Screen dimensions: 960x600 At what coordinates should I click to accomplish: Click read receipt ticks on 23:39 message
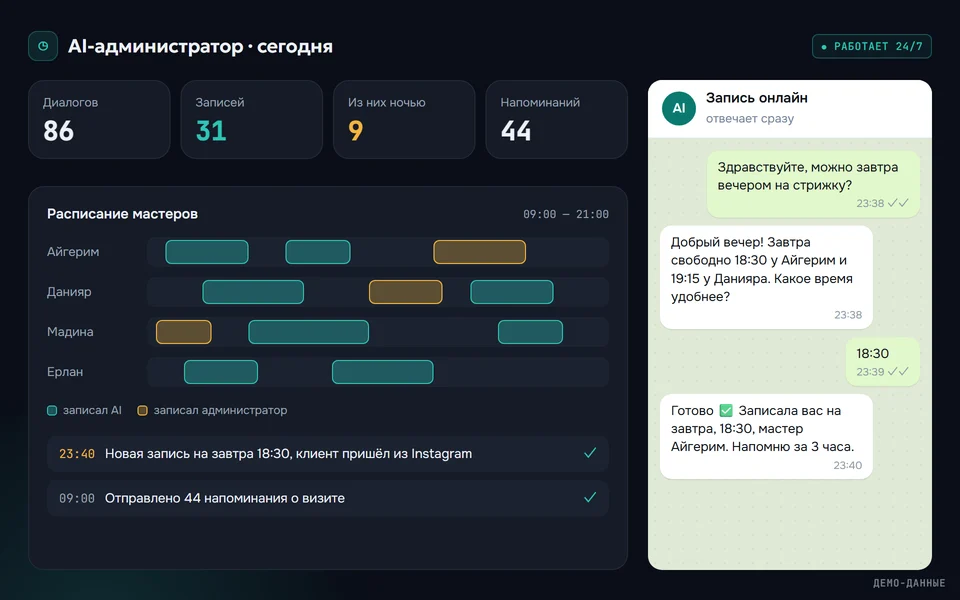point(898,371)
